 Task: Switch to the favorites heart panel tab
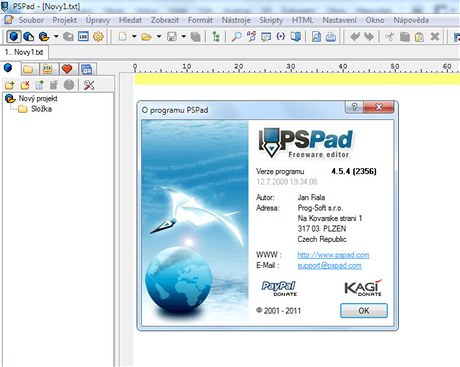pos(67,69)
